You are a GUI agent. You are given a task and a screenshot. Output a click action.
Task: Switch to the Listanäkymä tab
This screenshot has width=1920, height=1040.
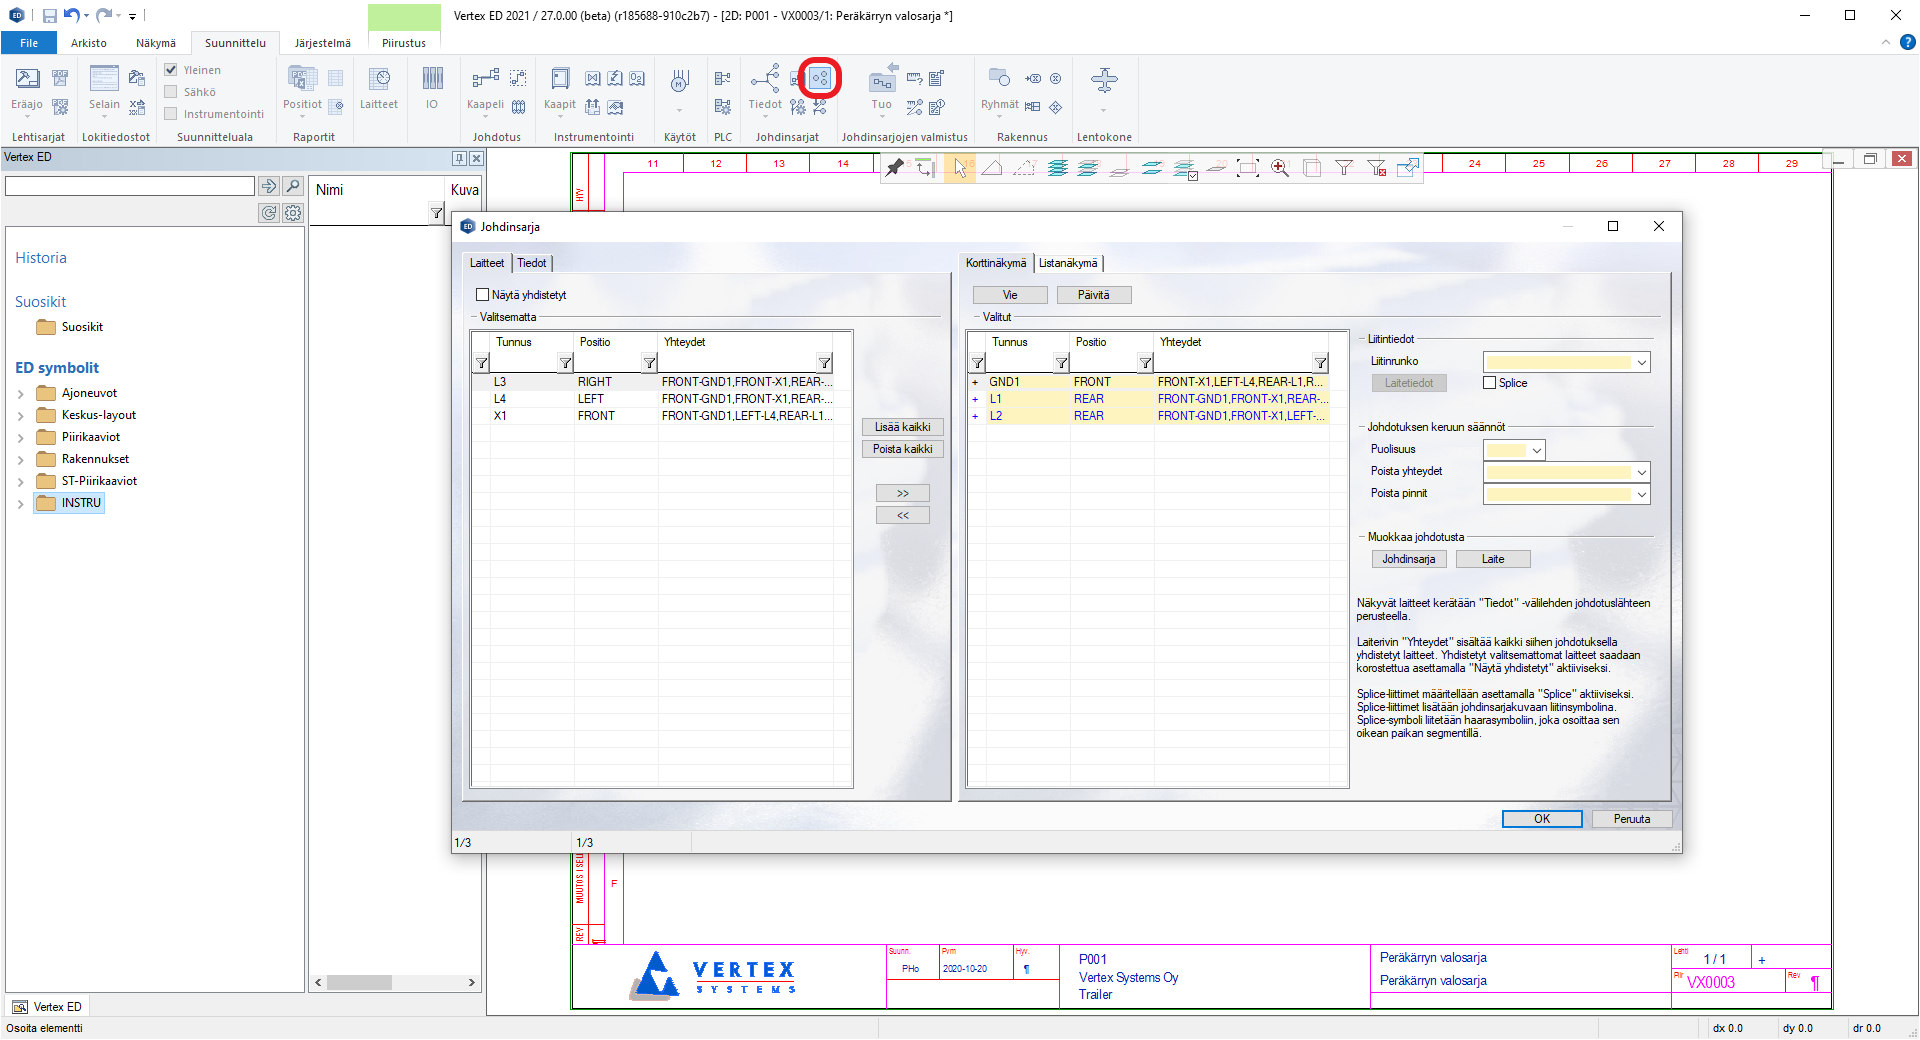(1067, 263)
